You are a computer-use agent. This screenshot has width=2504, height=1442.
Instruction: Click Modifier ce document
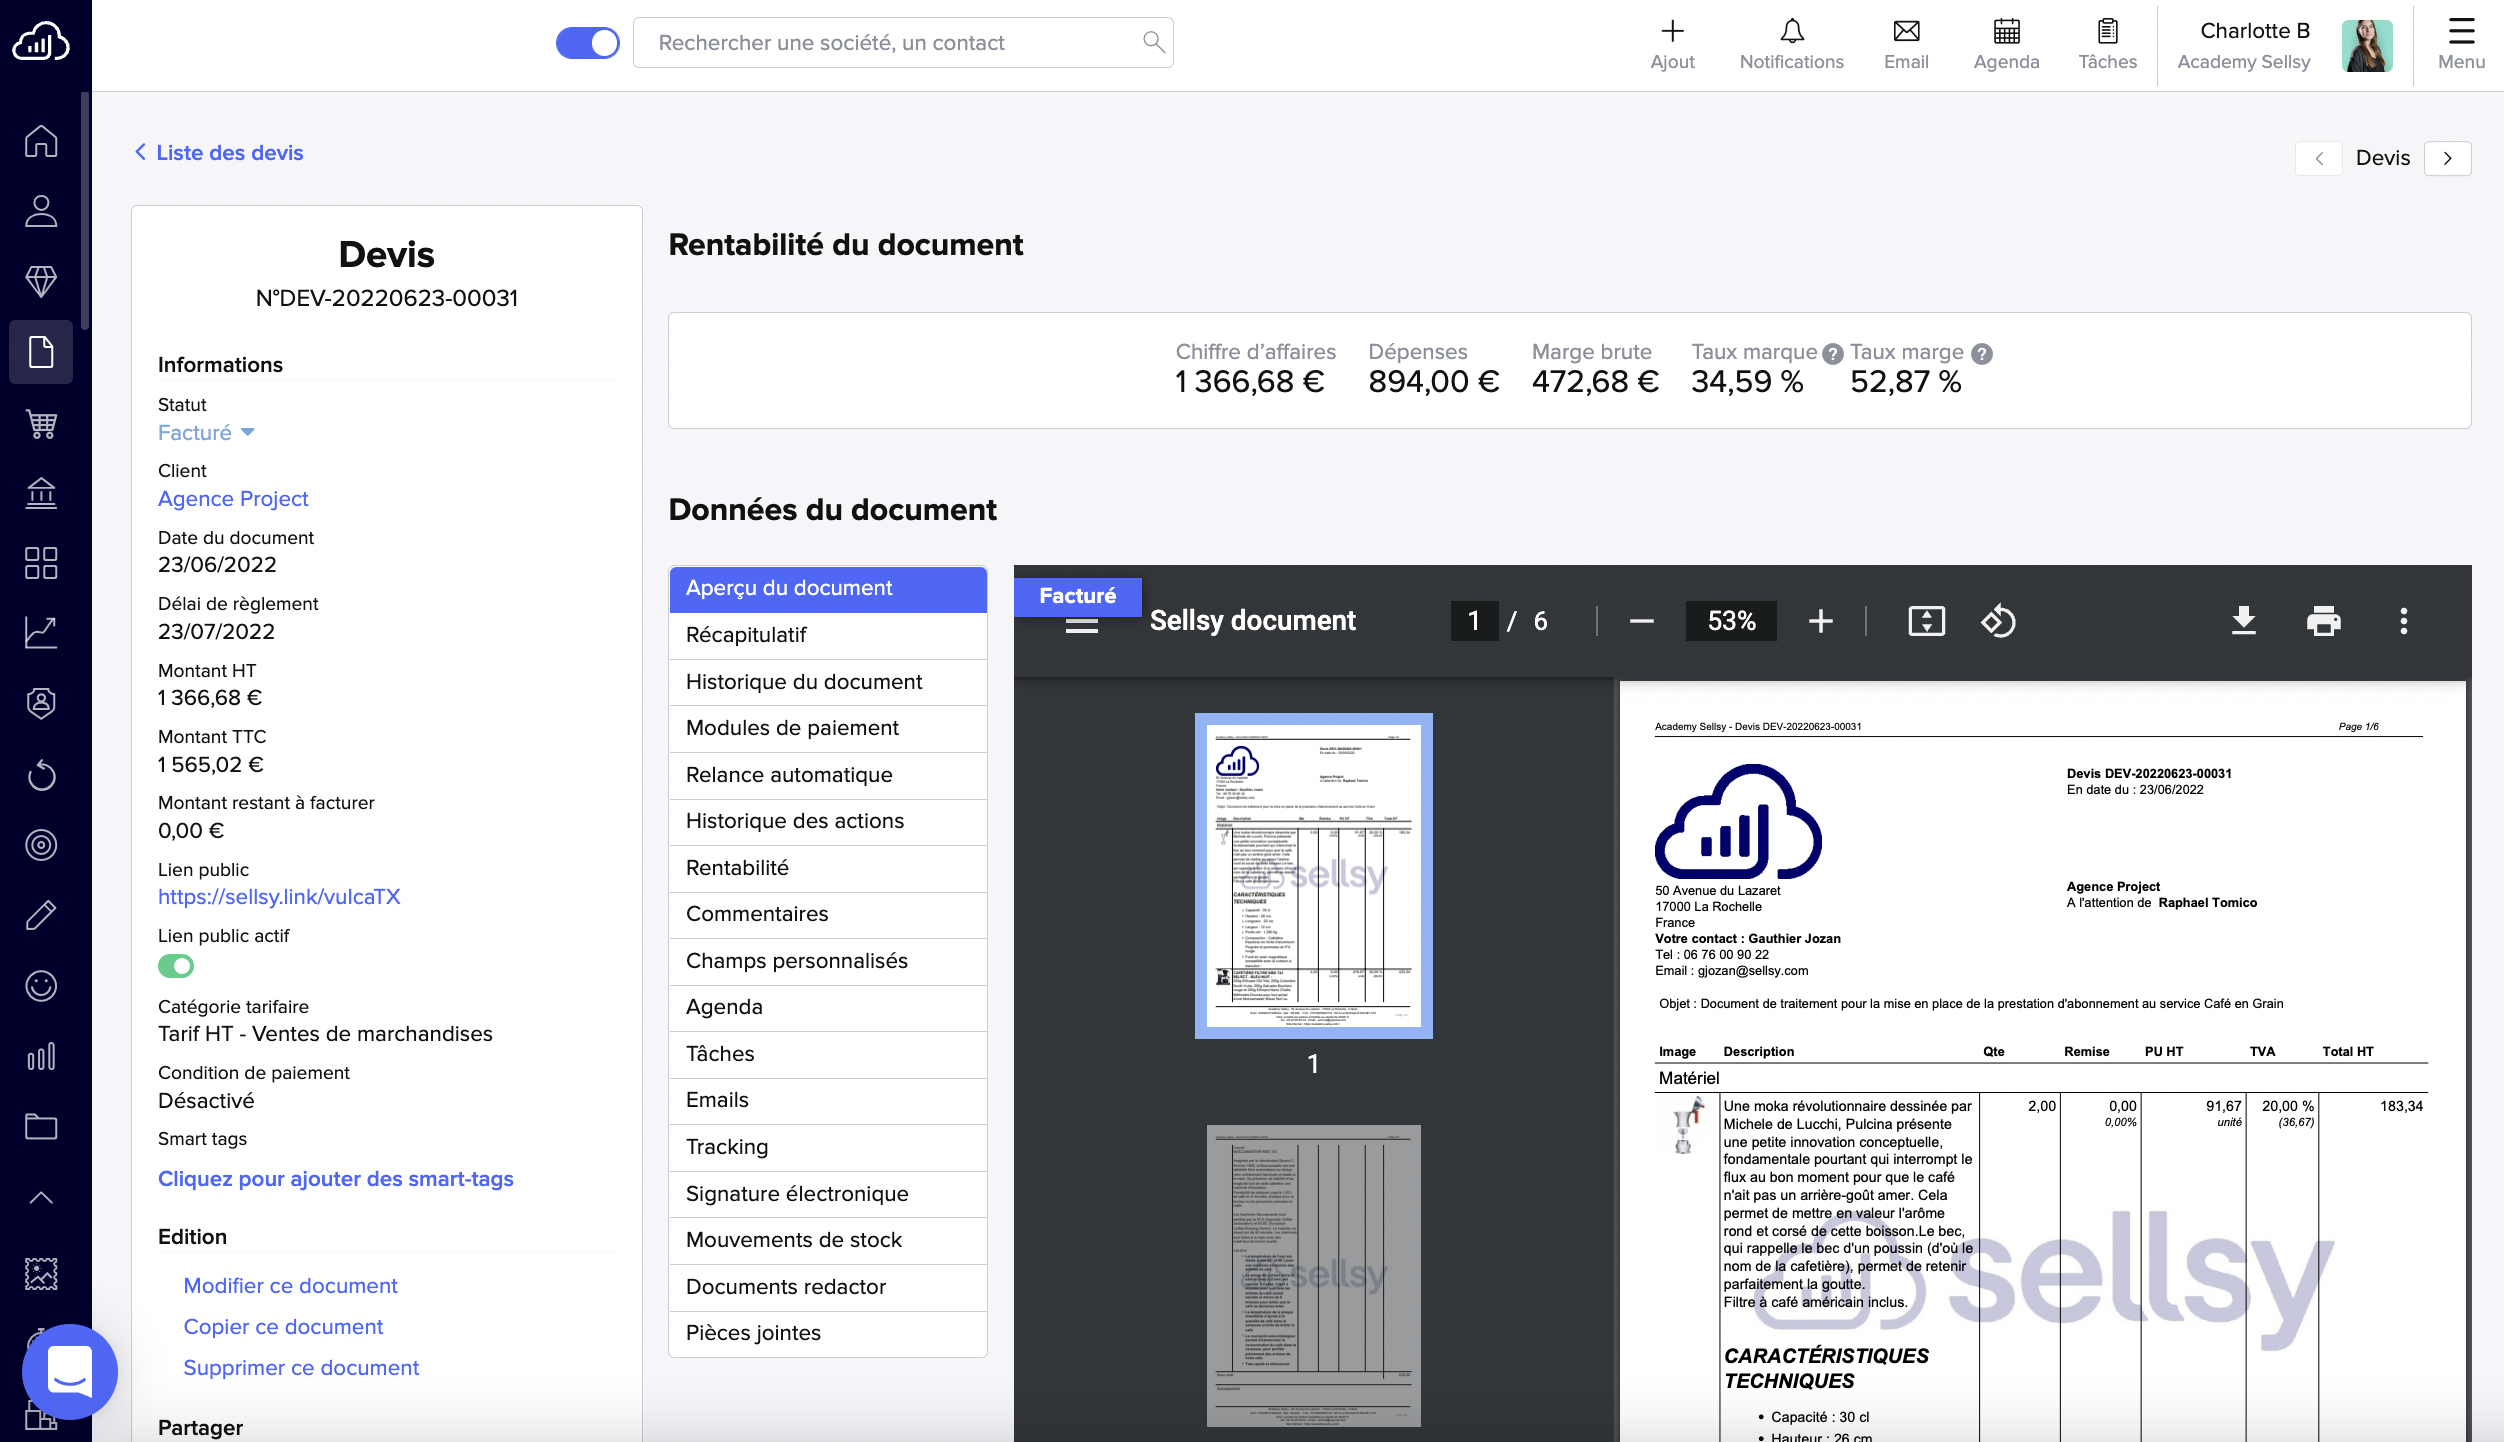(x=290, y=1286)
